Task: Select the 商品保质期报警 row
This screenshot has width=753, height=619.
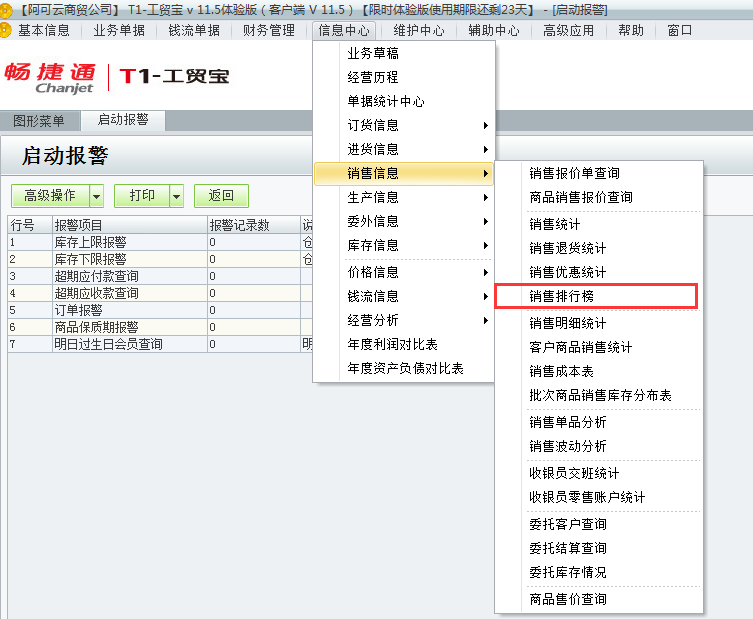Action: pos(160,327)
